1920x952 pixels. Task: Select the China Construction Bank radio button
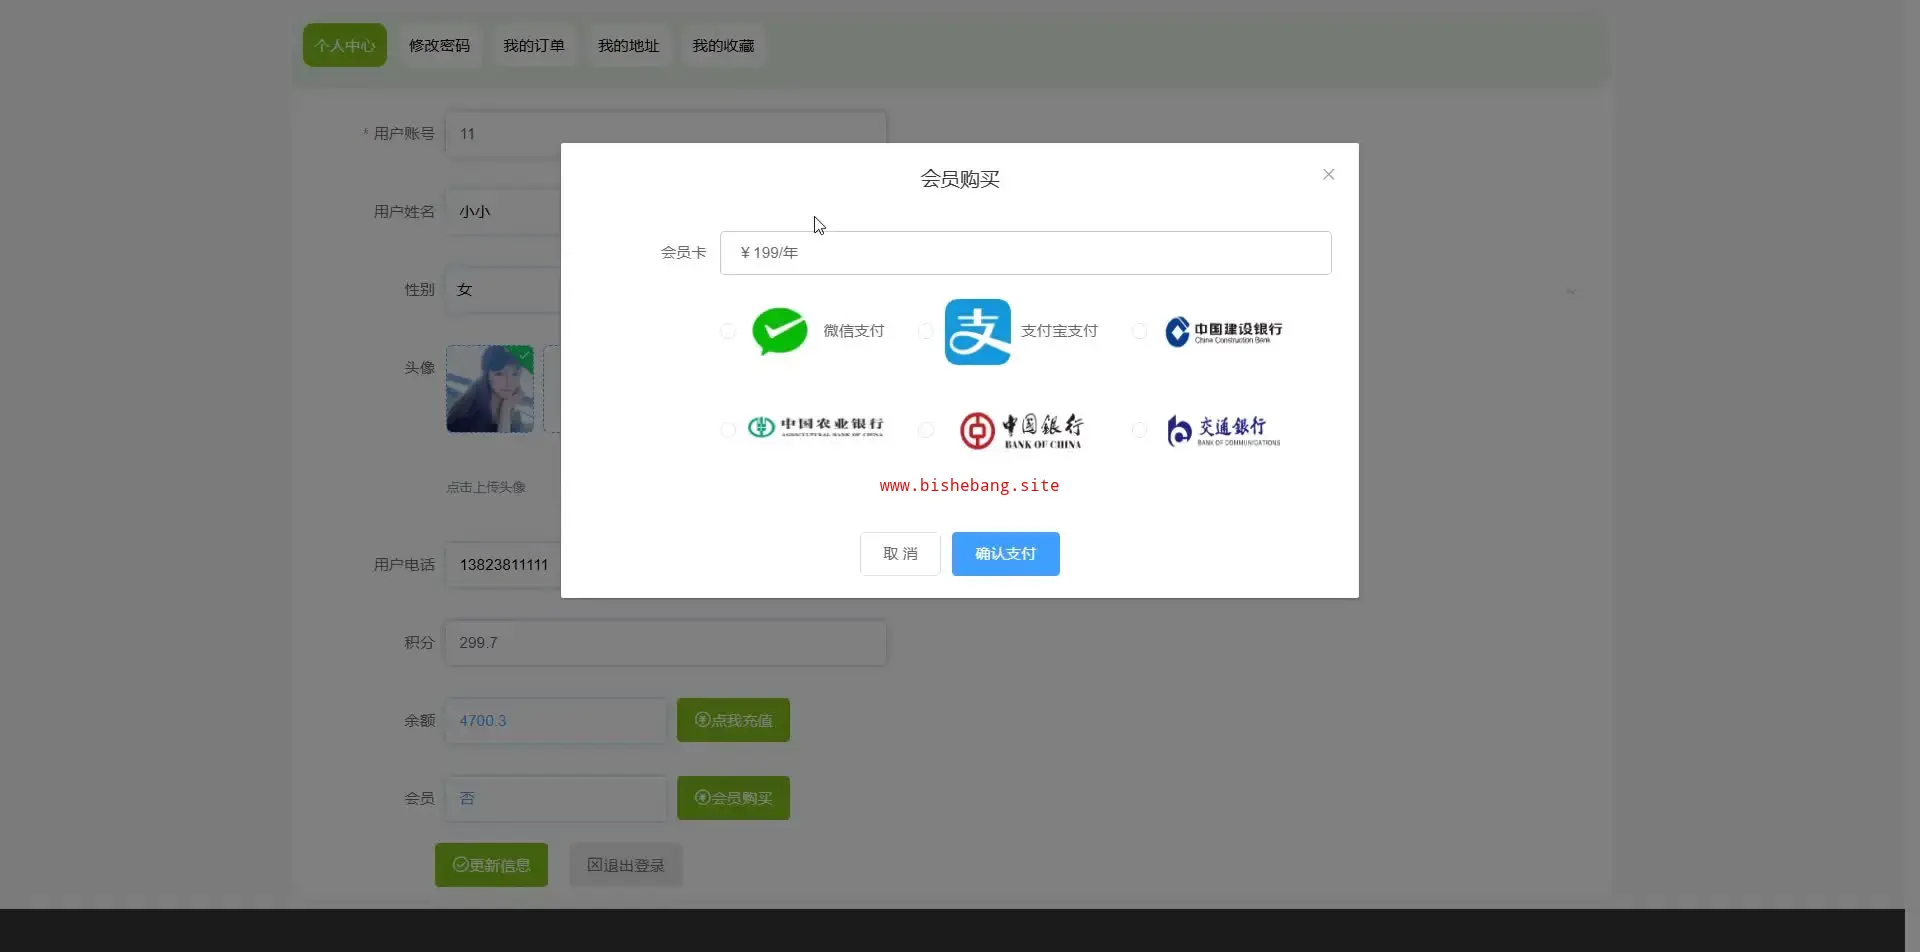pyautogui.click(x=1139, y=331)
